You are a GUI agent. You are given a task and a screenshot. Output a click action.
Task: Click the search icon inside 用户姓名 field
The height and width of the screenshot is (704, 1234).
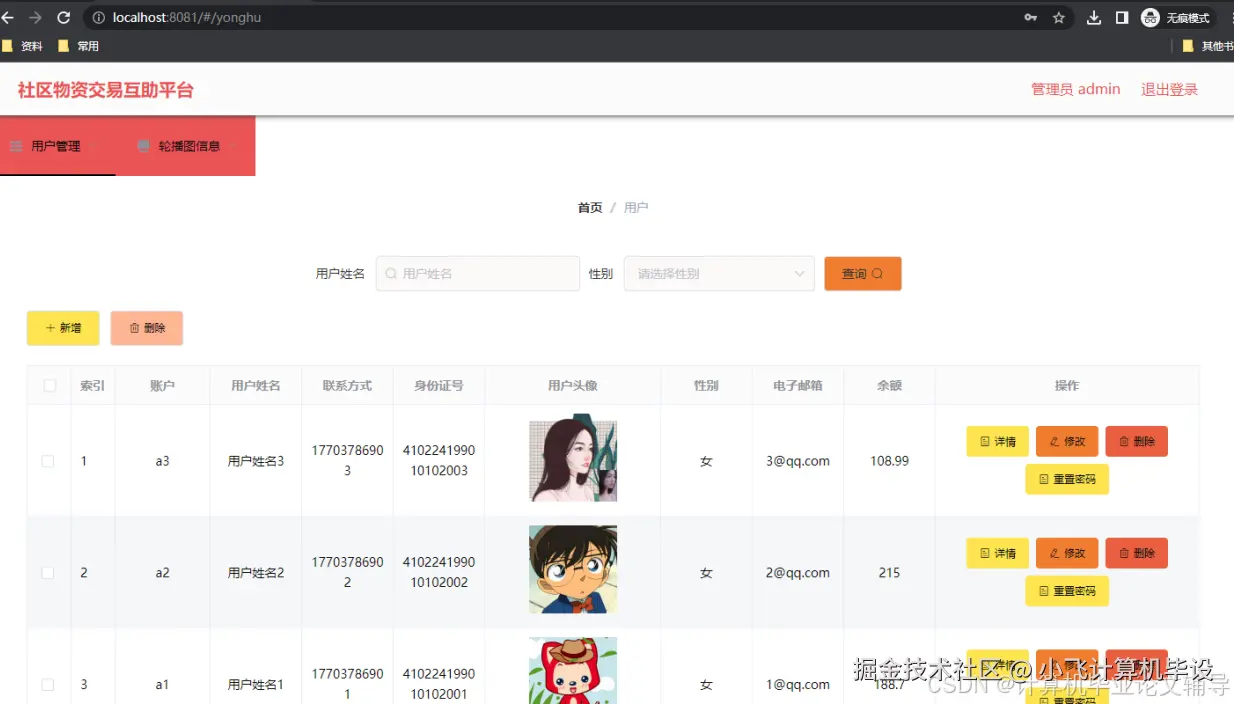[391, 274]
